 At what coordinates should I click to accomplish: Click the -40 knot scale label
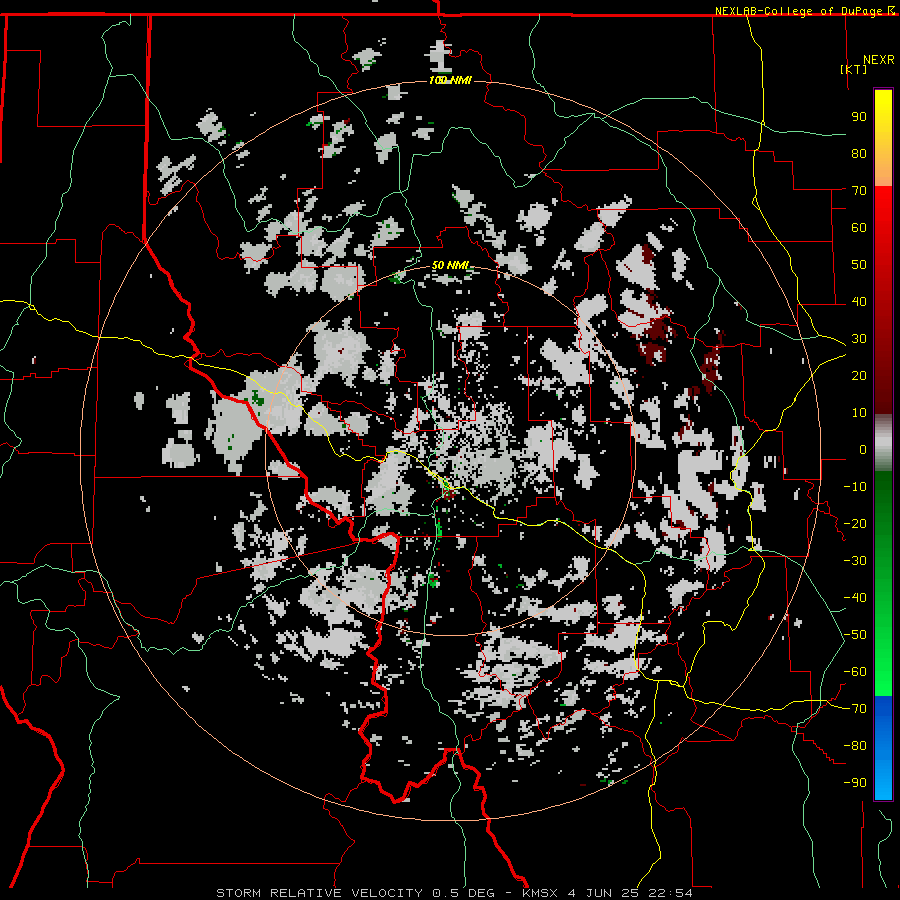coord(855,598)
